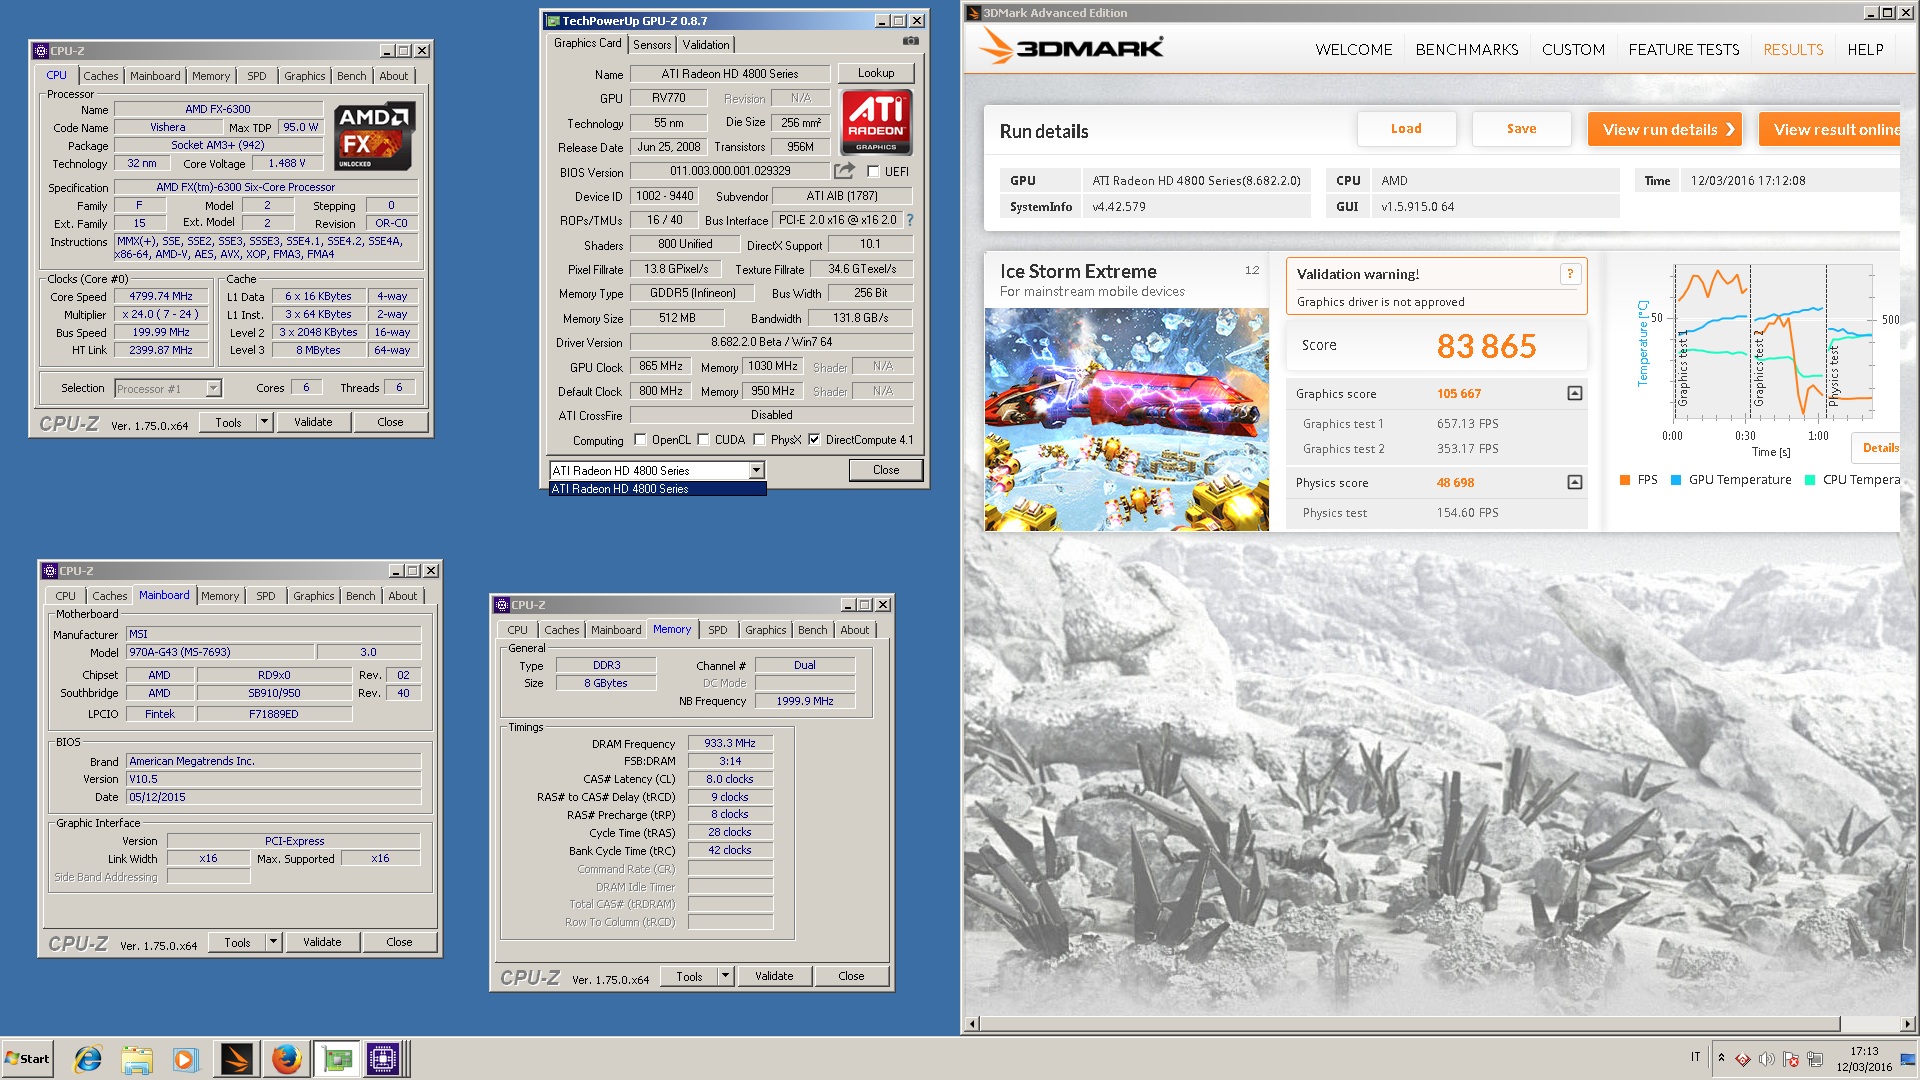Click the 3DMark window title bar icon
The width and height of the screenshot is (1920, 1080).
pos(973,13)
